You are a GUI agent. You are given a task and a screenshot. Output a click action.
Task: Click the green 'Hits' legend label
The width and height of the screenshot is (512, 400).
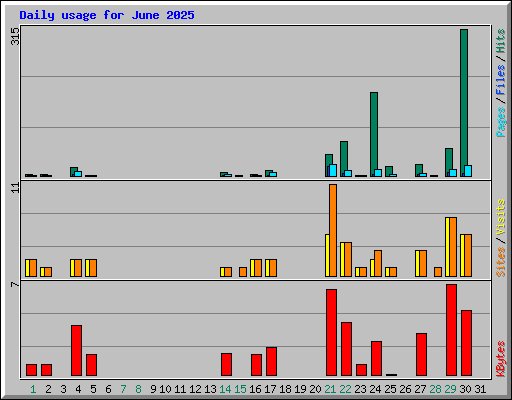tap(501, 41)
